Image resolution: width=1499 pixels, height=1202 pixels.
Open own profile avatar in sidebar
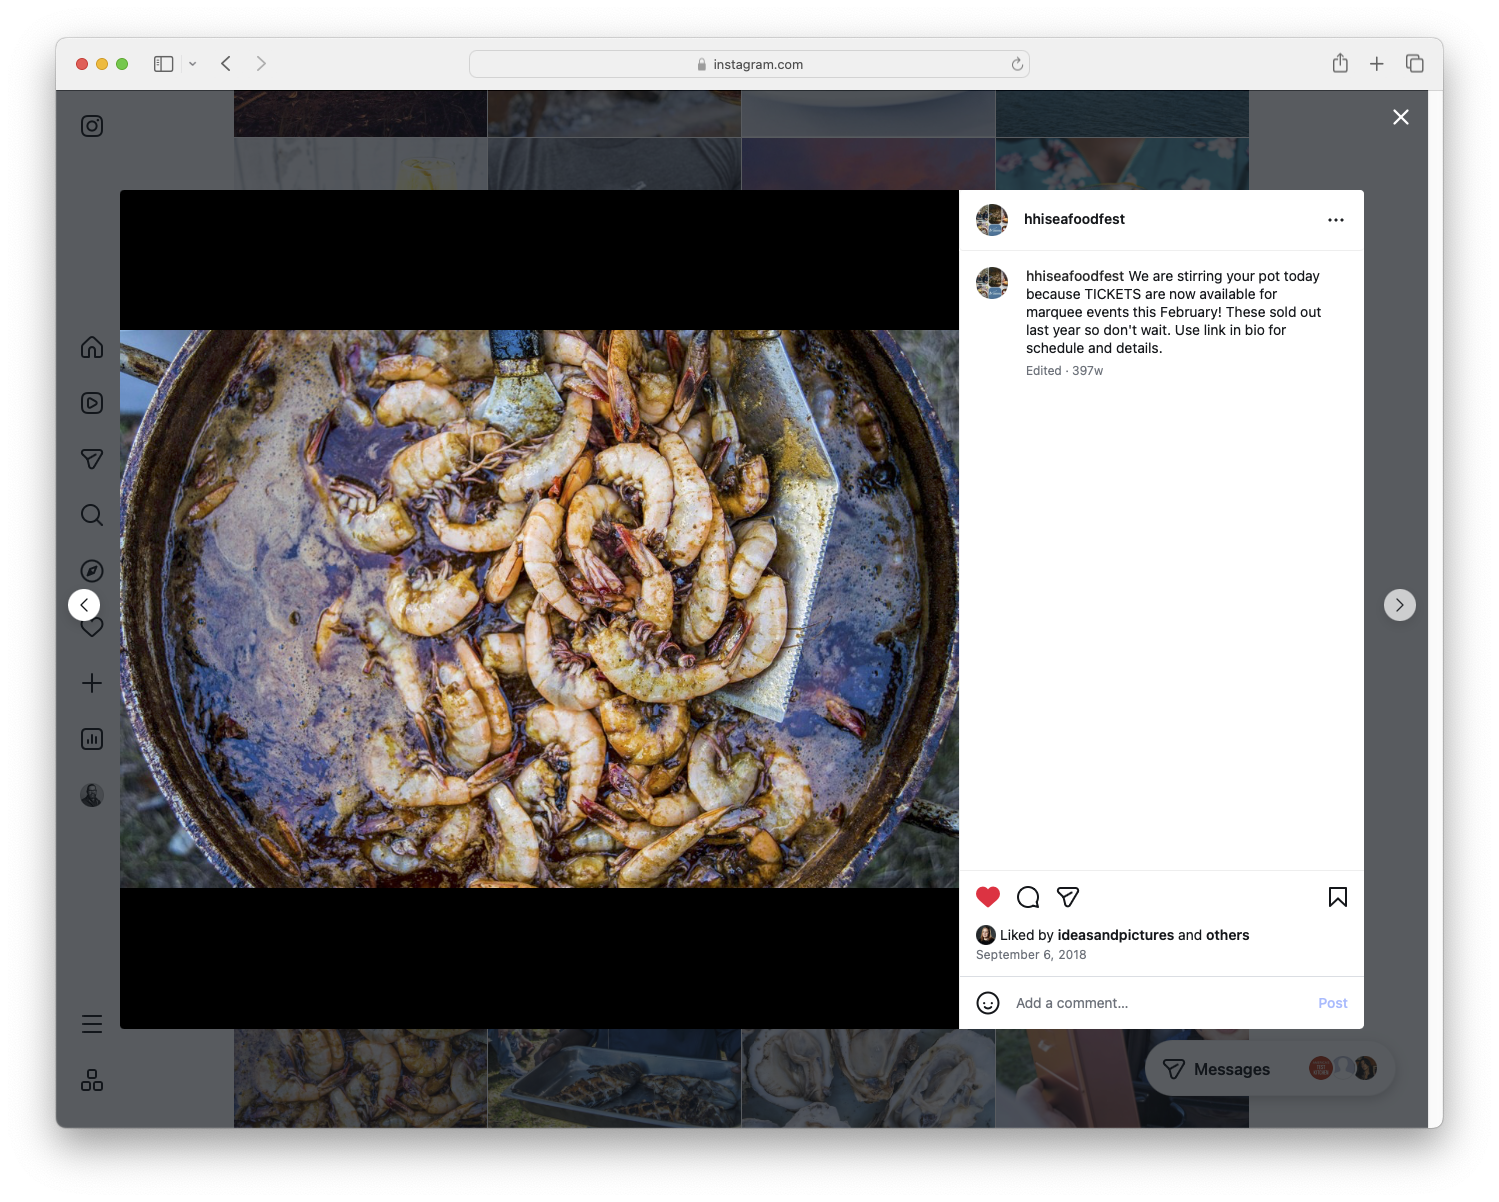coord(92,795)
